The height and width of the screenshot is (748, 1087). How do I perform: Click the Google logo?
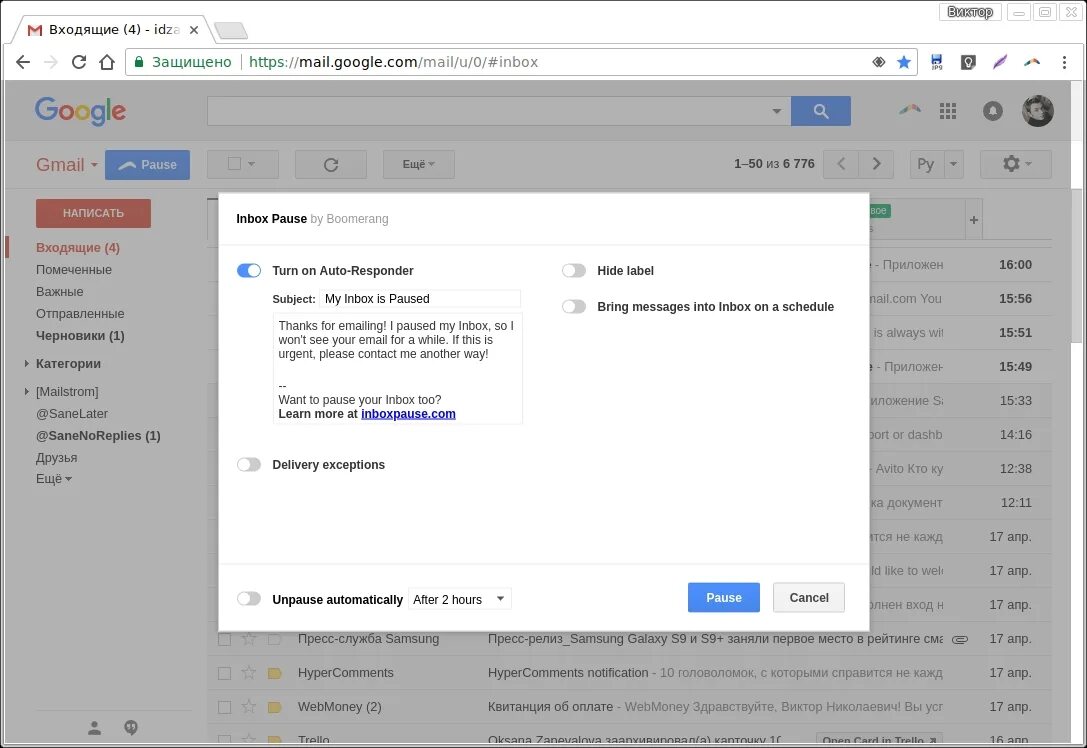80,111
